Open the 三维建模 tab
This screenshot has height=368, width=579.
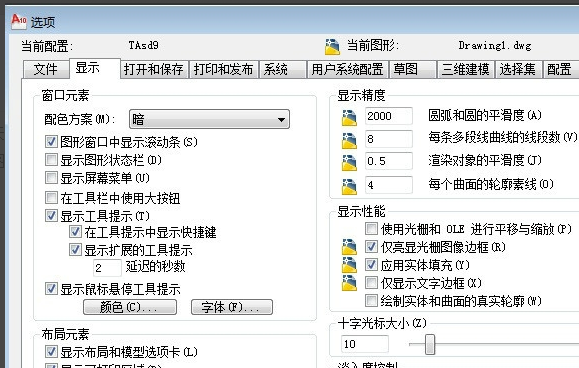(x=466, y=69)
